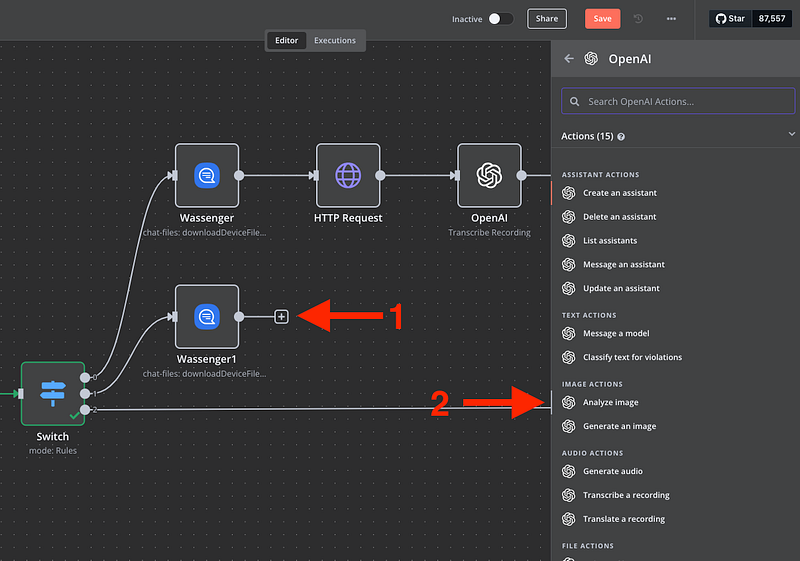Select the HTTP Request globe node

click(348, 176)
